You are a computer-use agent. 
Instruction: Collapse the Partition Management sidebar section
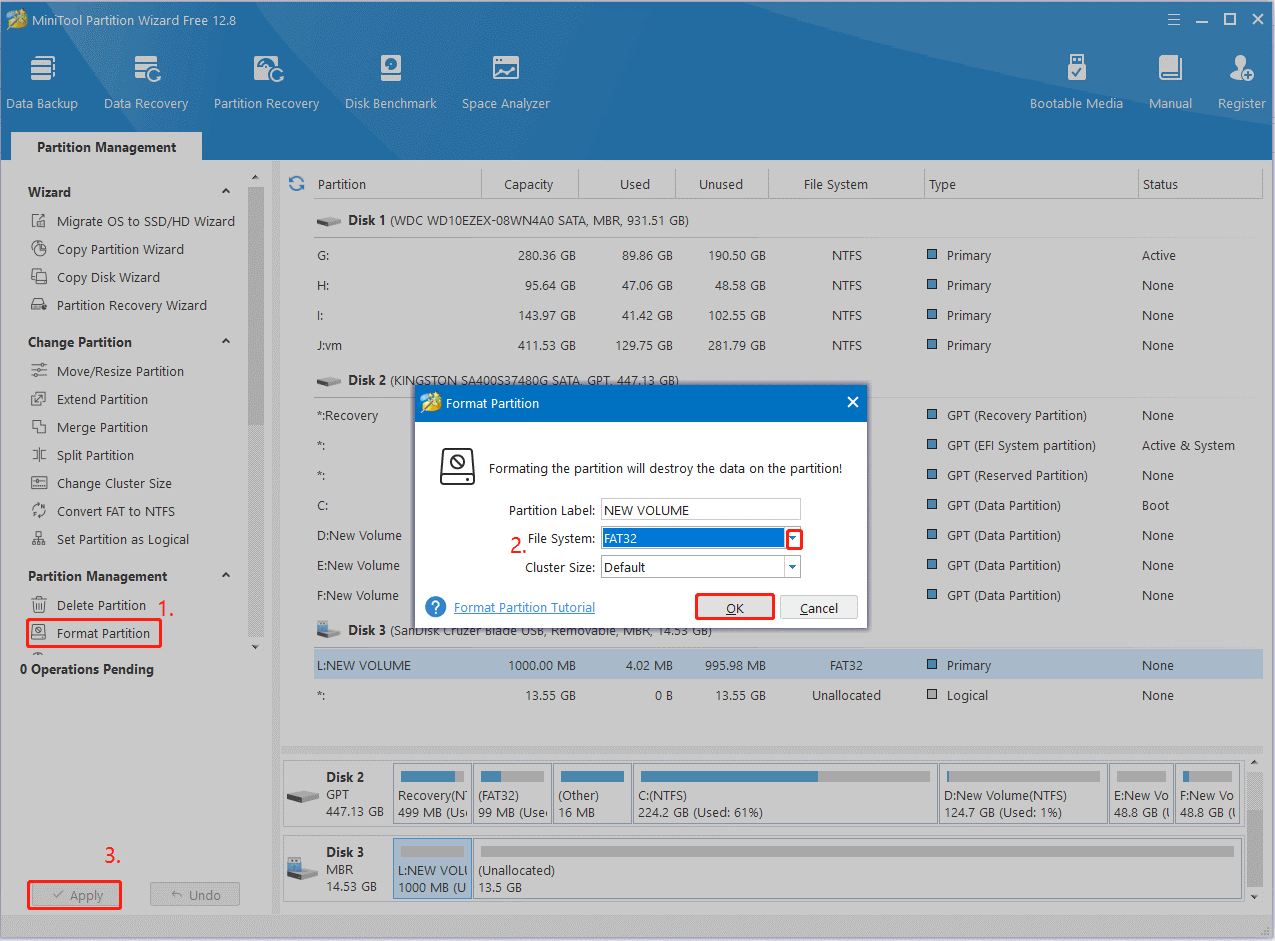tap(226, 576)
